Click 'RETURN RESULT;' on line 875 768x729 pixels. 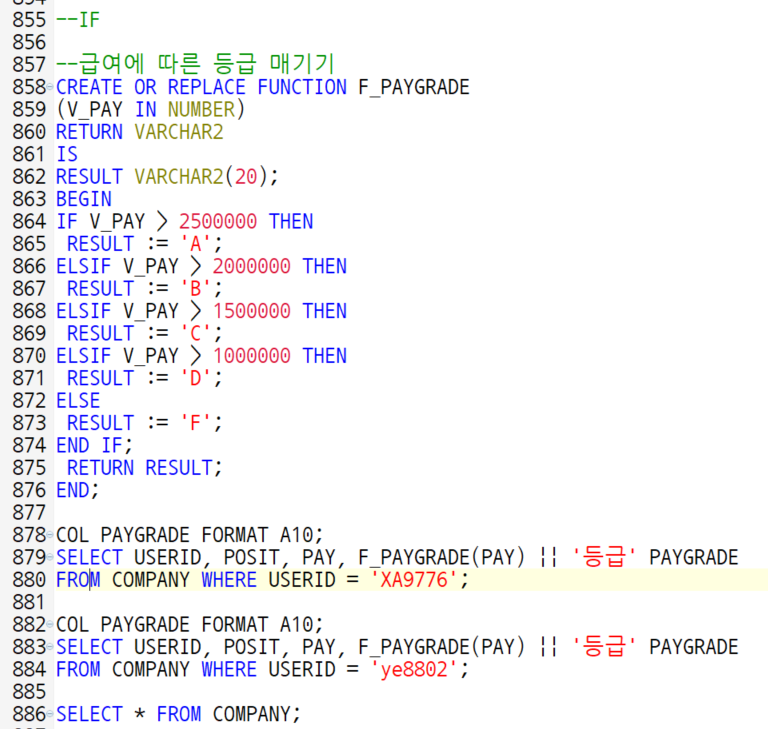[x=144, y=468]
